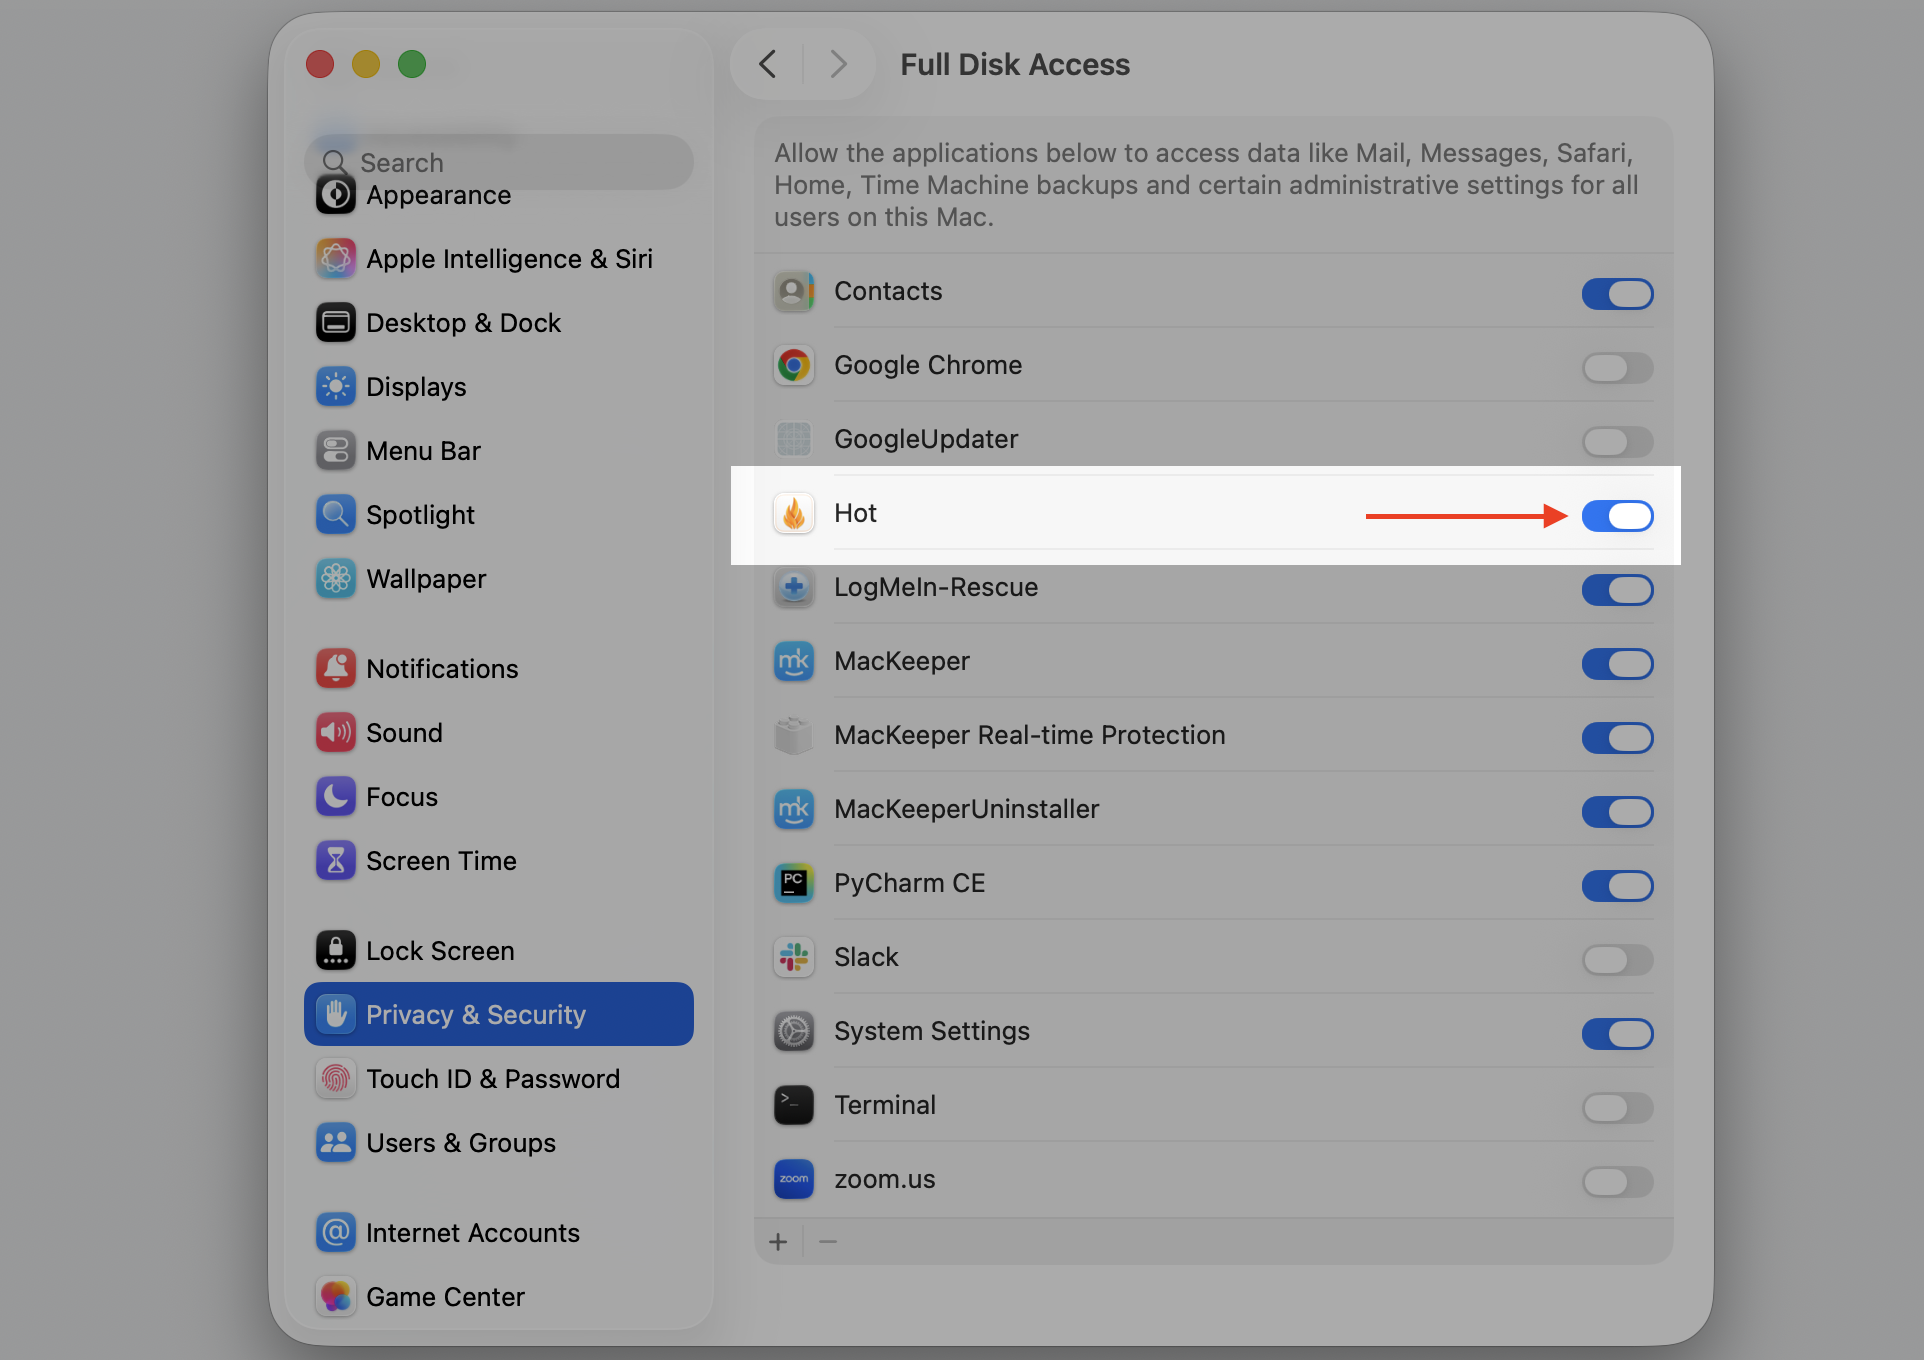Minimize the window with yellow button
Screen dimensions: 1924x1360
(x=366, y=65)
